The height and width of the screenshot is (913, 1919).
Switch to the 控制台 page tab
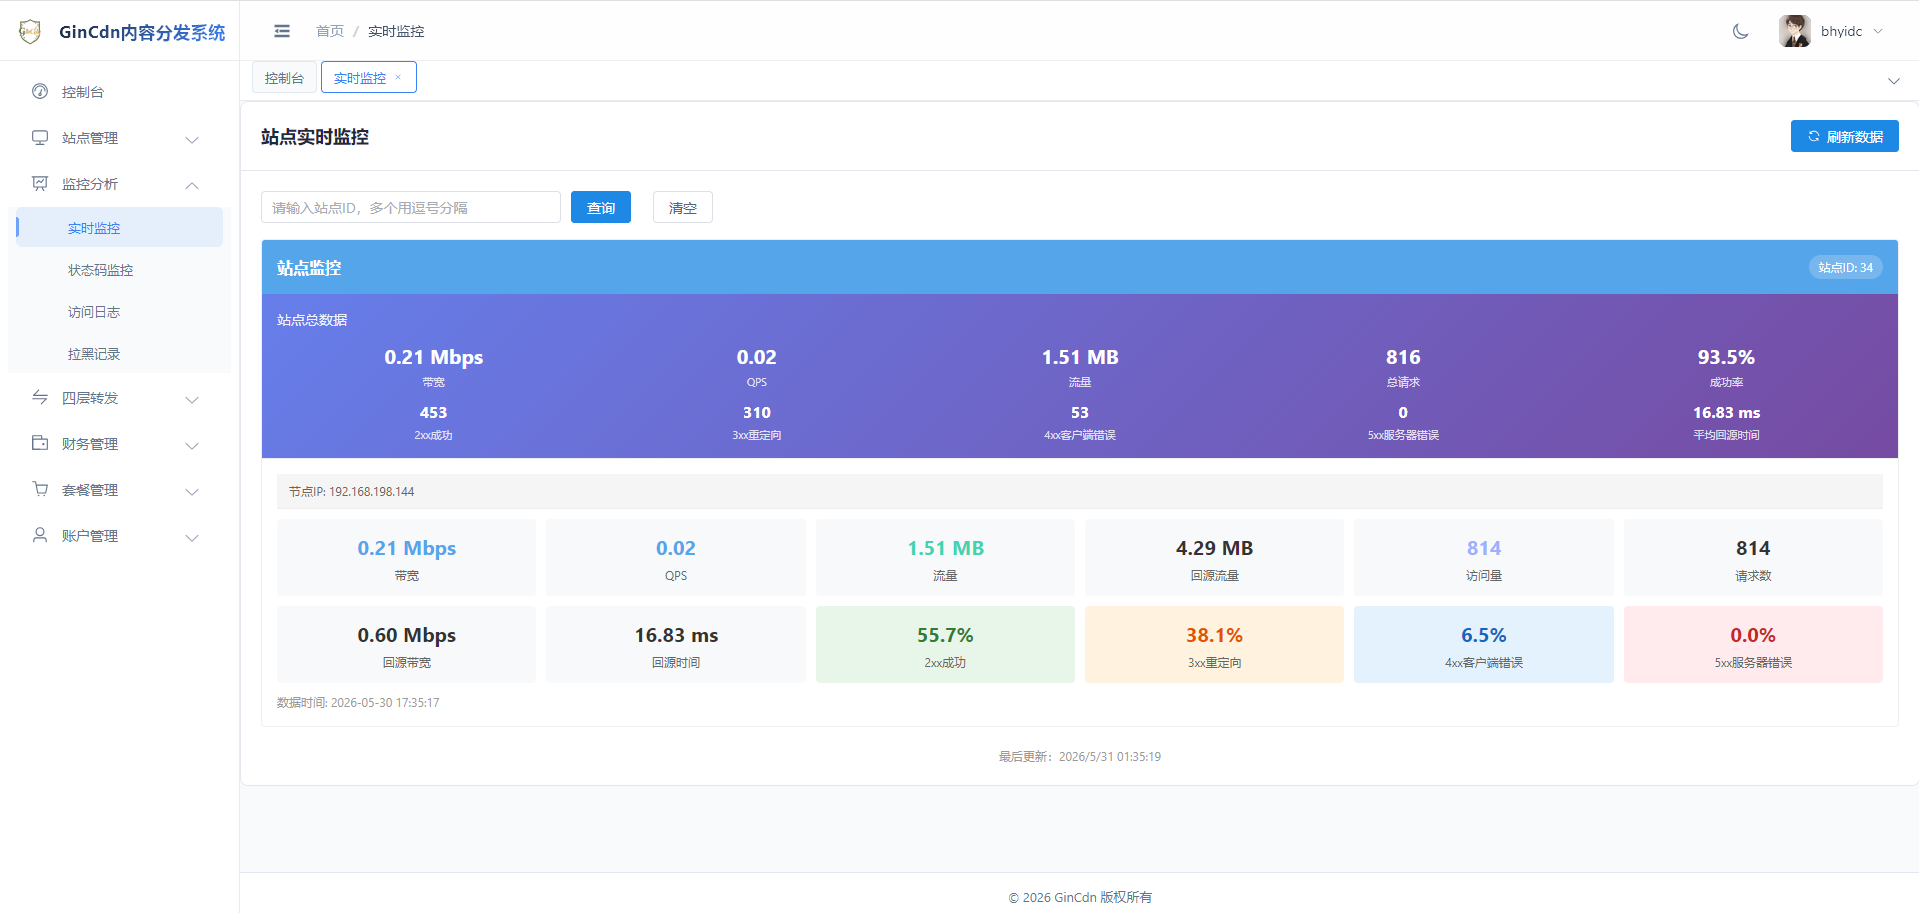click(x=284, y=77)
